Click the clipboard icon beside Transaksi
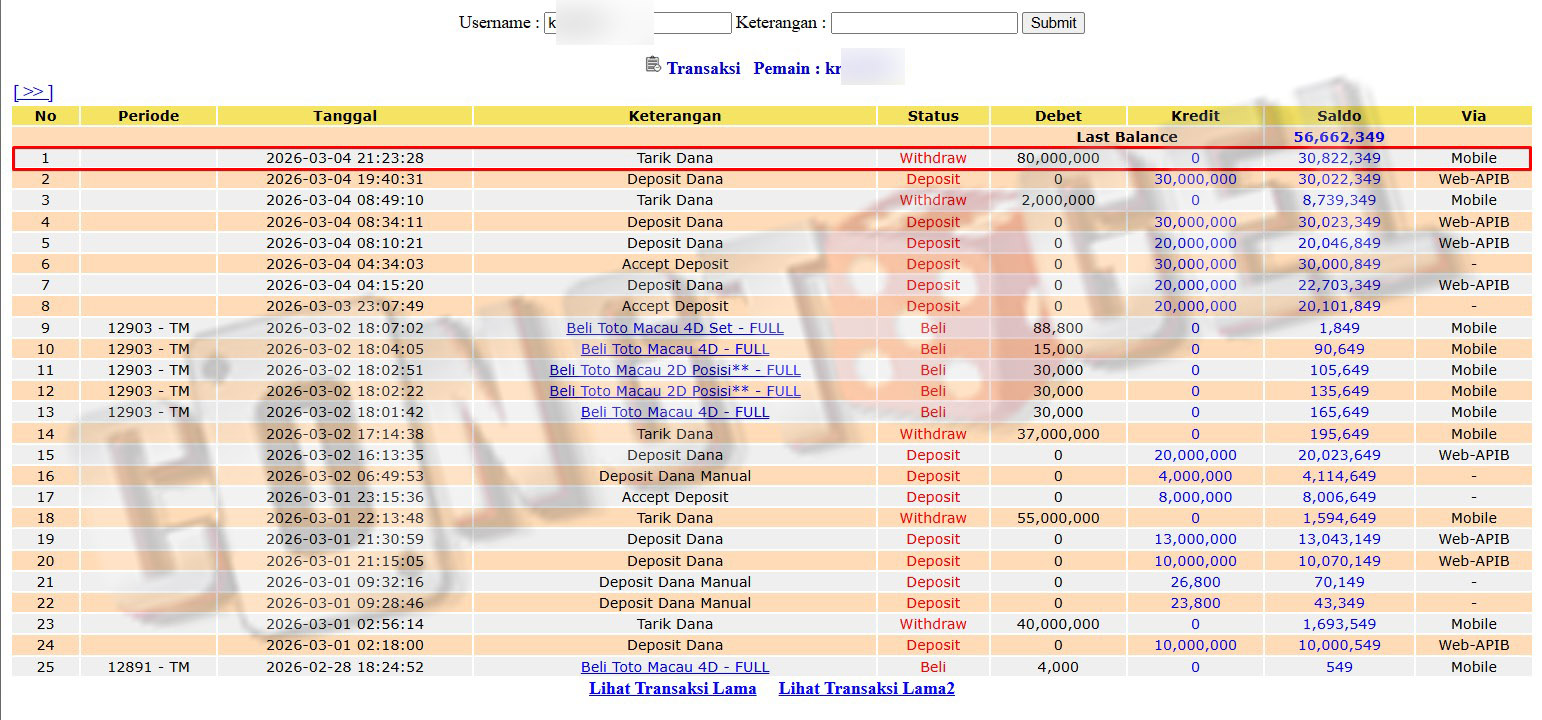 tap(653, 65)
